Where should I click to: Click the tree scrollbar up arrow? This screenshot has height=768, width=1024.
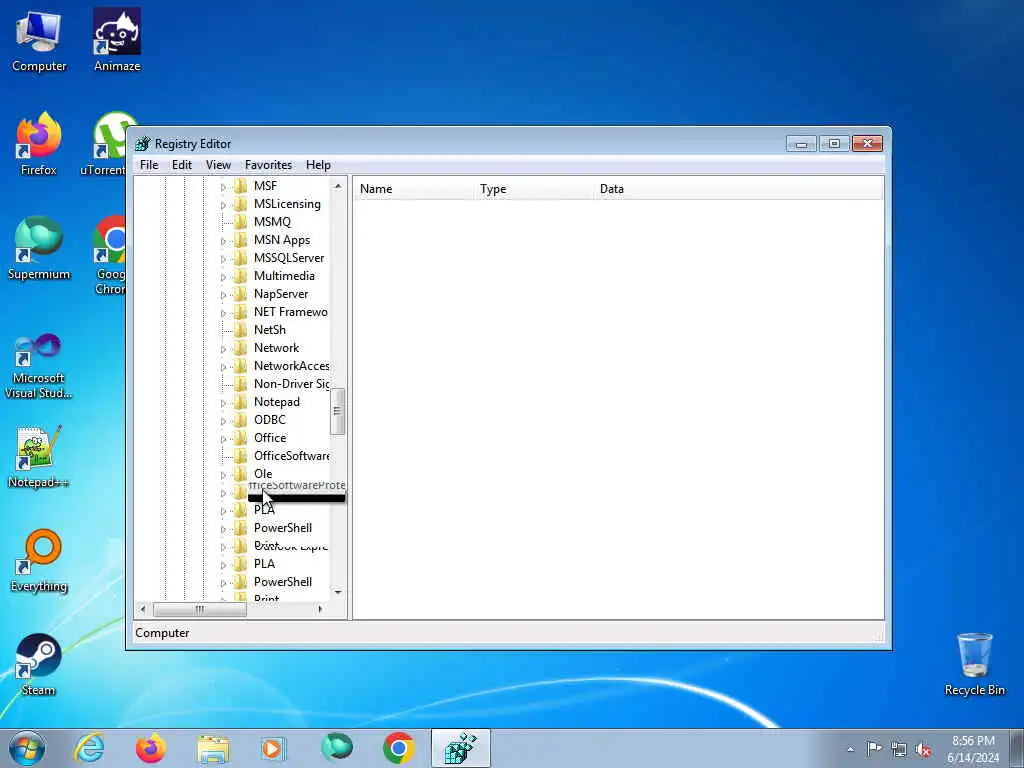[x=338, y=186]
